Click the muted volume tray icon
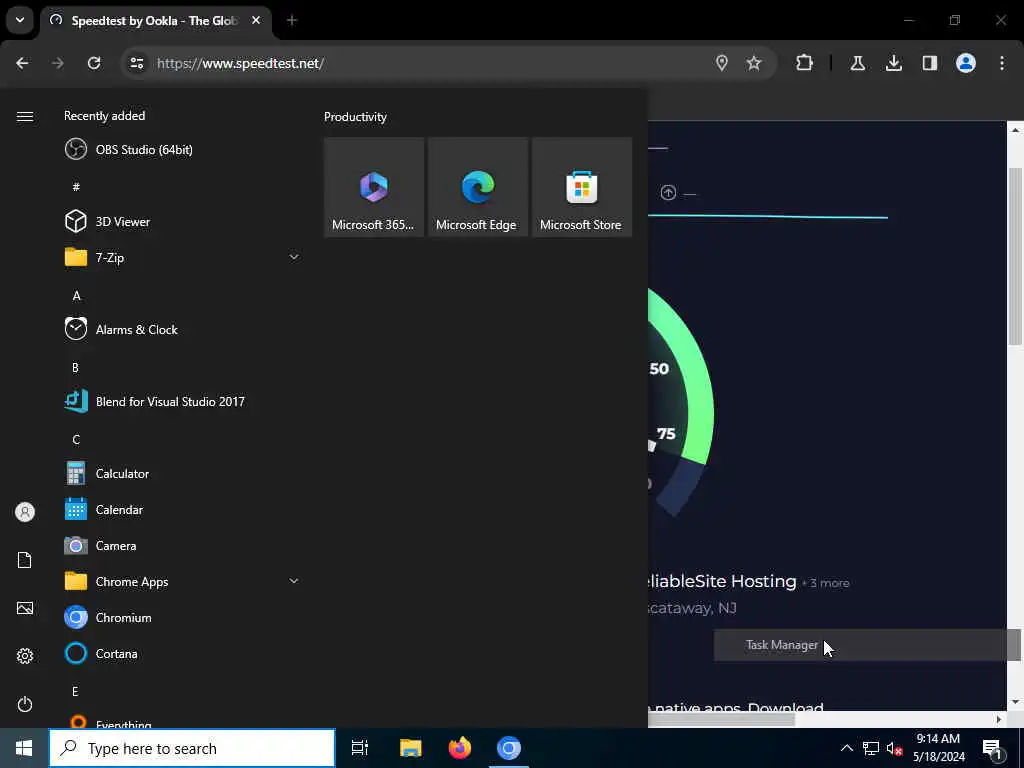The image size is (1024, 768). (894, 748)
